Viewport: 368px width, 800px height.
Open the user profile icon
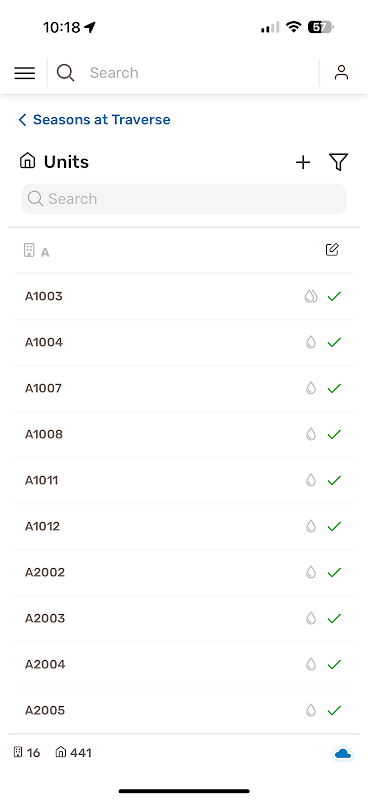point(341,72)
